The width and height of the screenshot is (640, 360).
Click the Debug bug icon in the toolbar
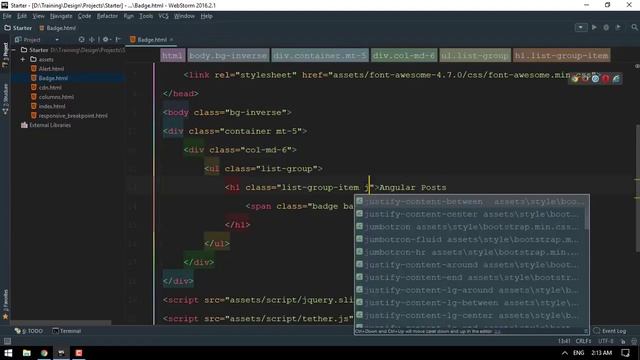point(606,27)
